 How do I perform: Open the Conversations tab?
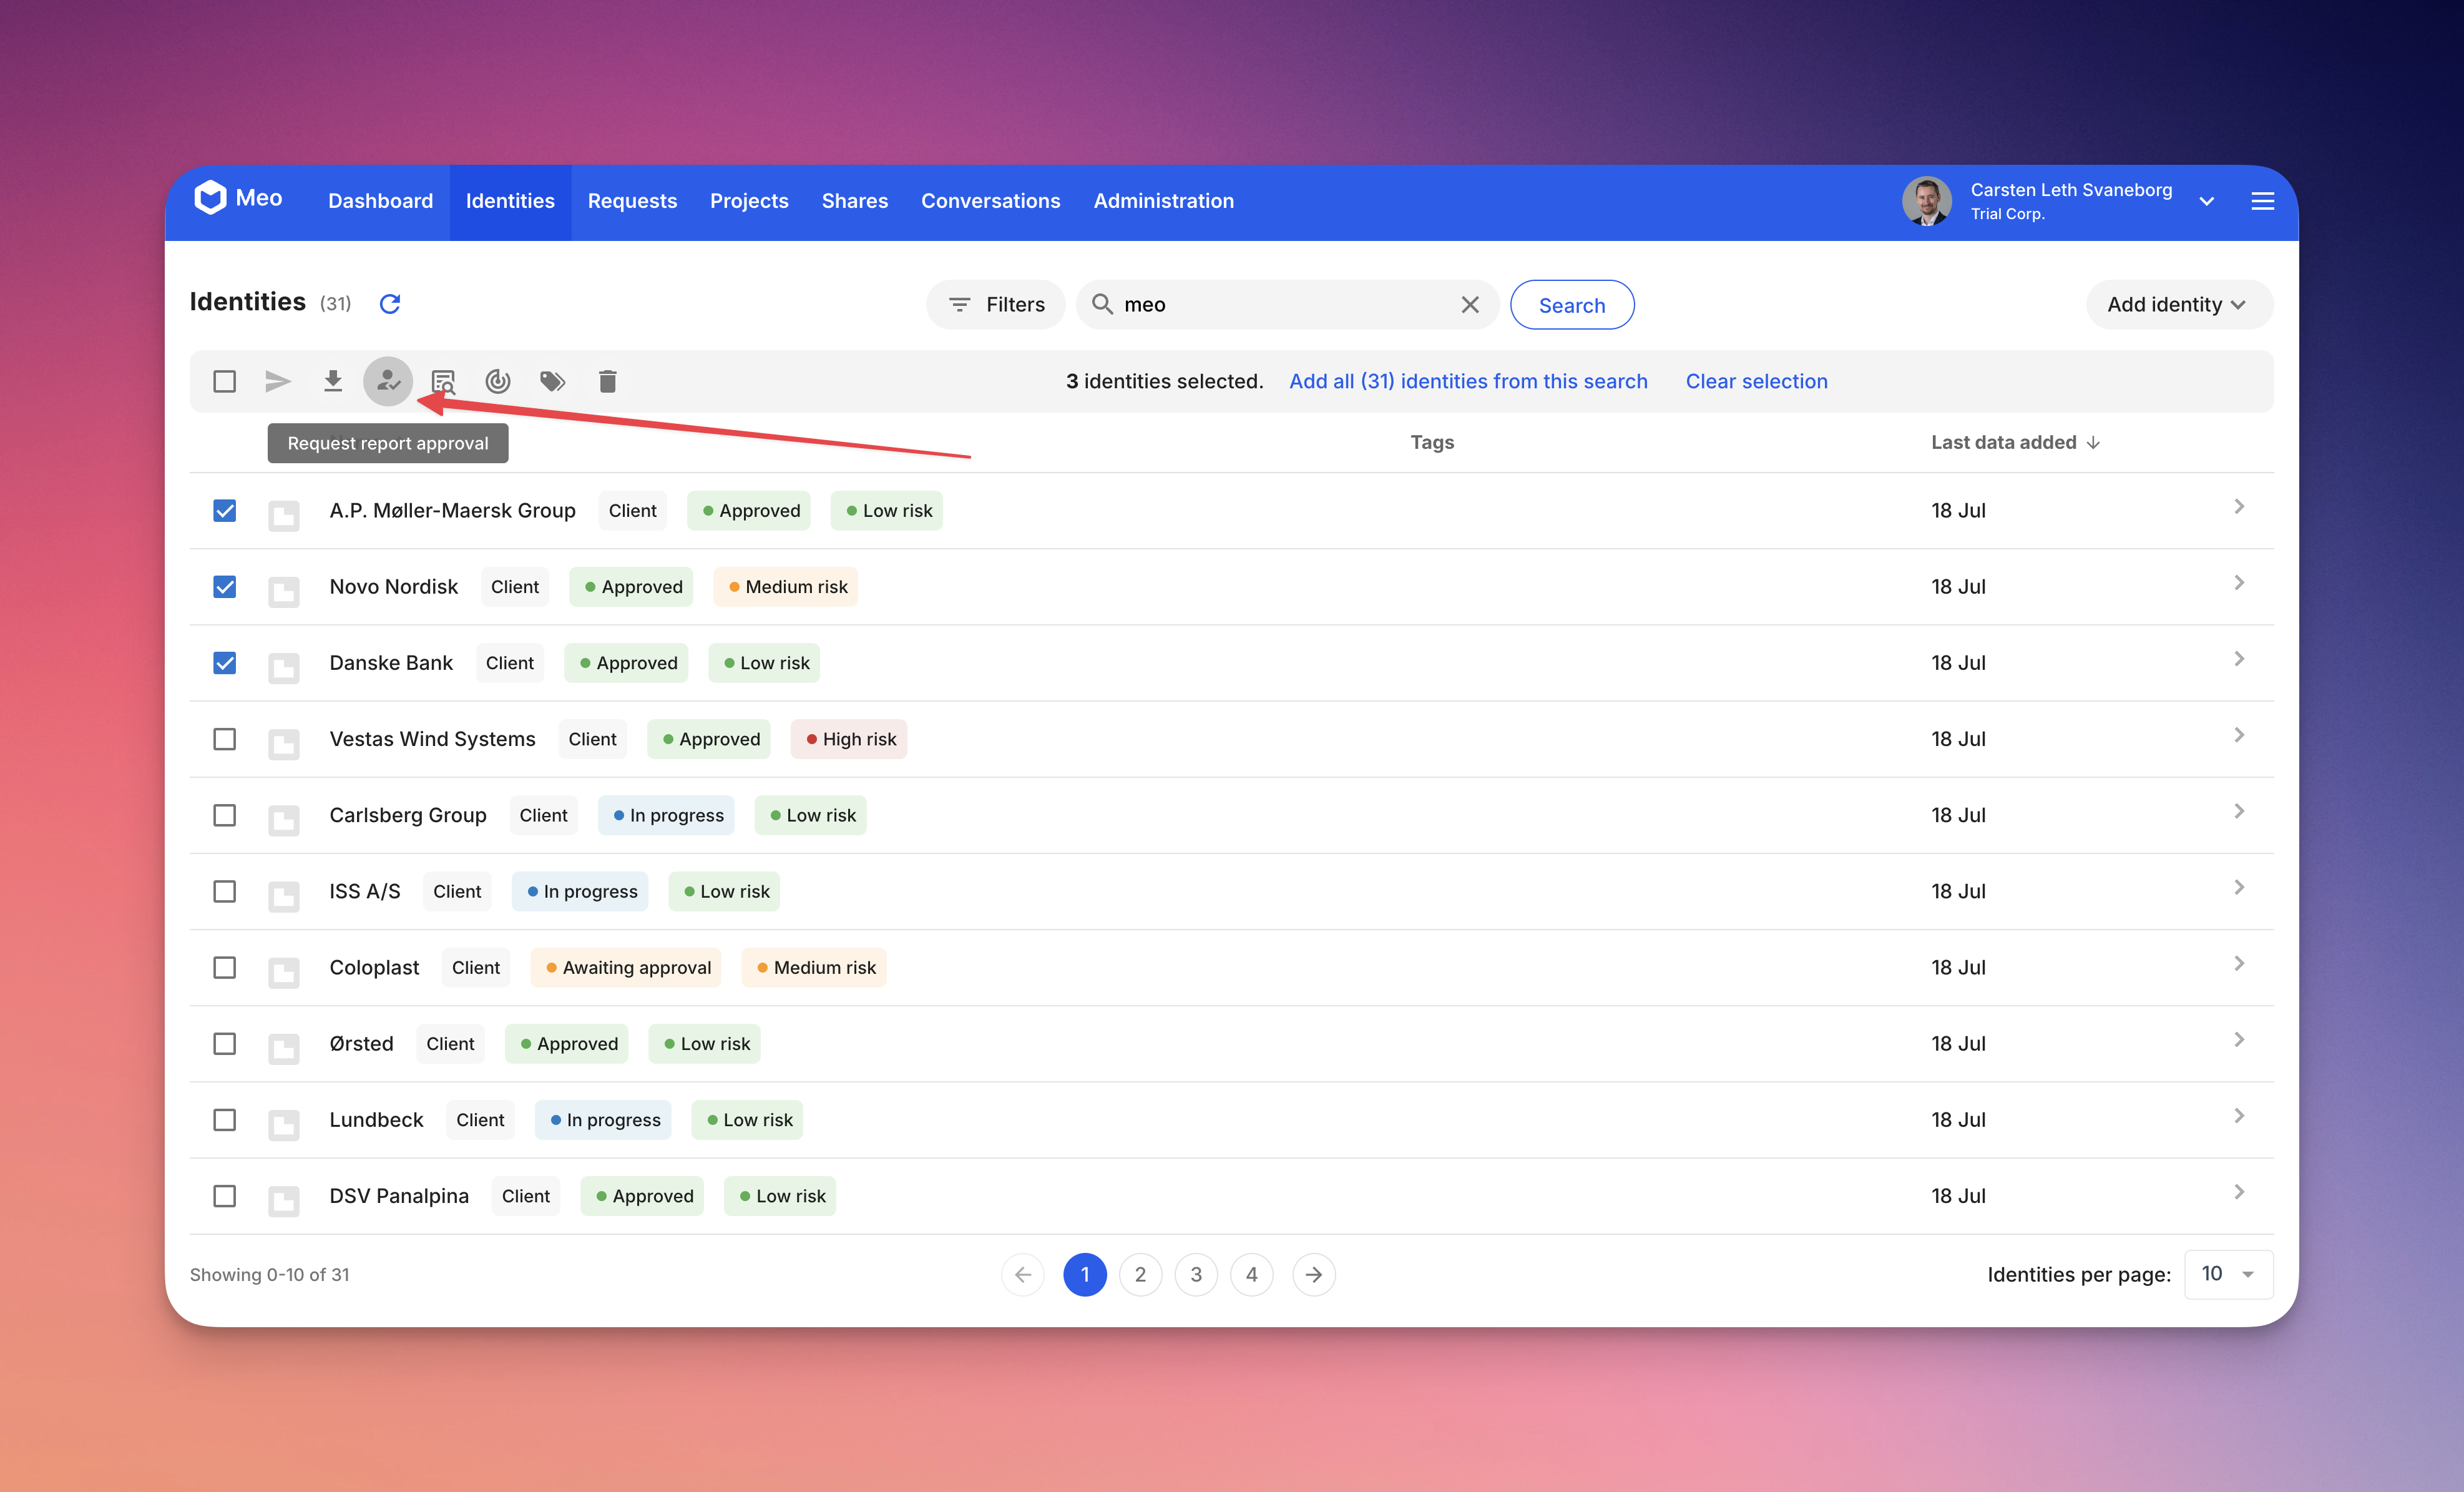tap(990, 201)
